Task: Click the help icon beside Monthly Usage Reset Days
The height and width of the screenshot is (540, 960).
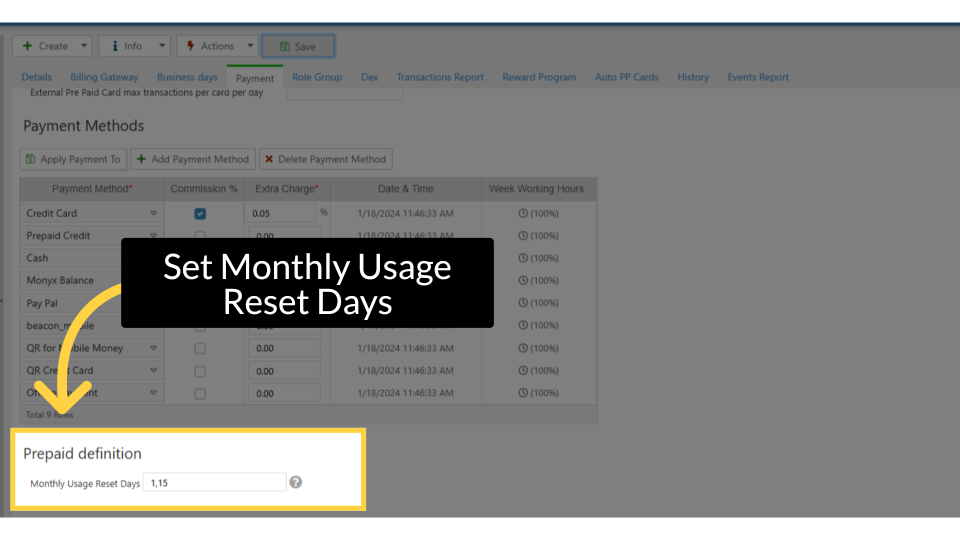Action: (x=295, y=483)
